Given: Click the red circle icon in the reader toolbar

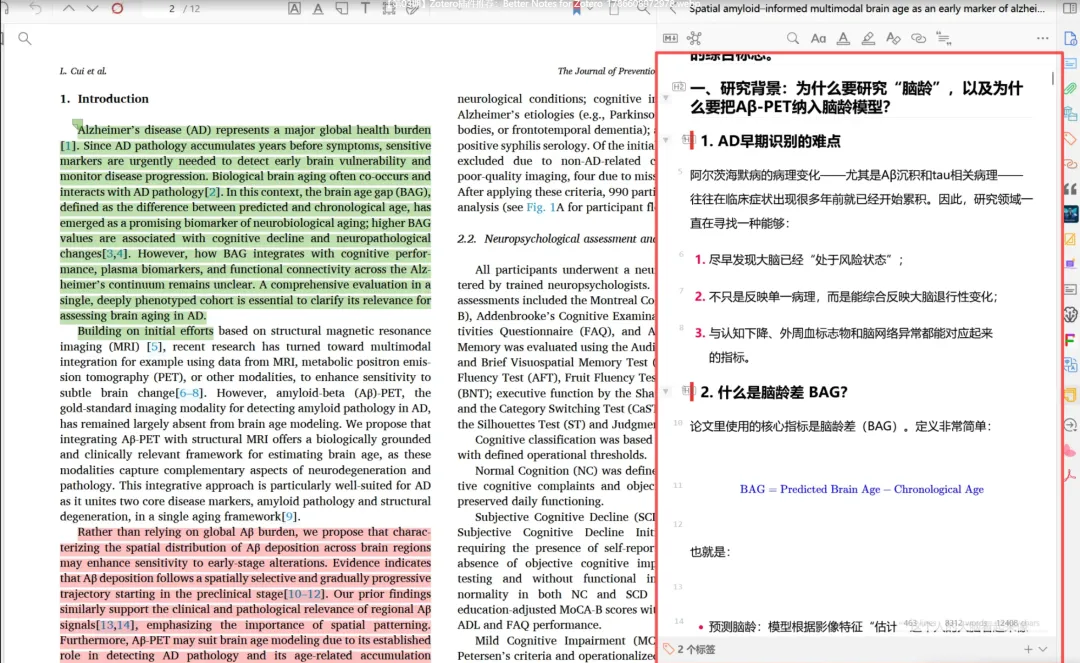Looking at the screenshot, I should point(117,9).
